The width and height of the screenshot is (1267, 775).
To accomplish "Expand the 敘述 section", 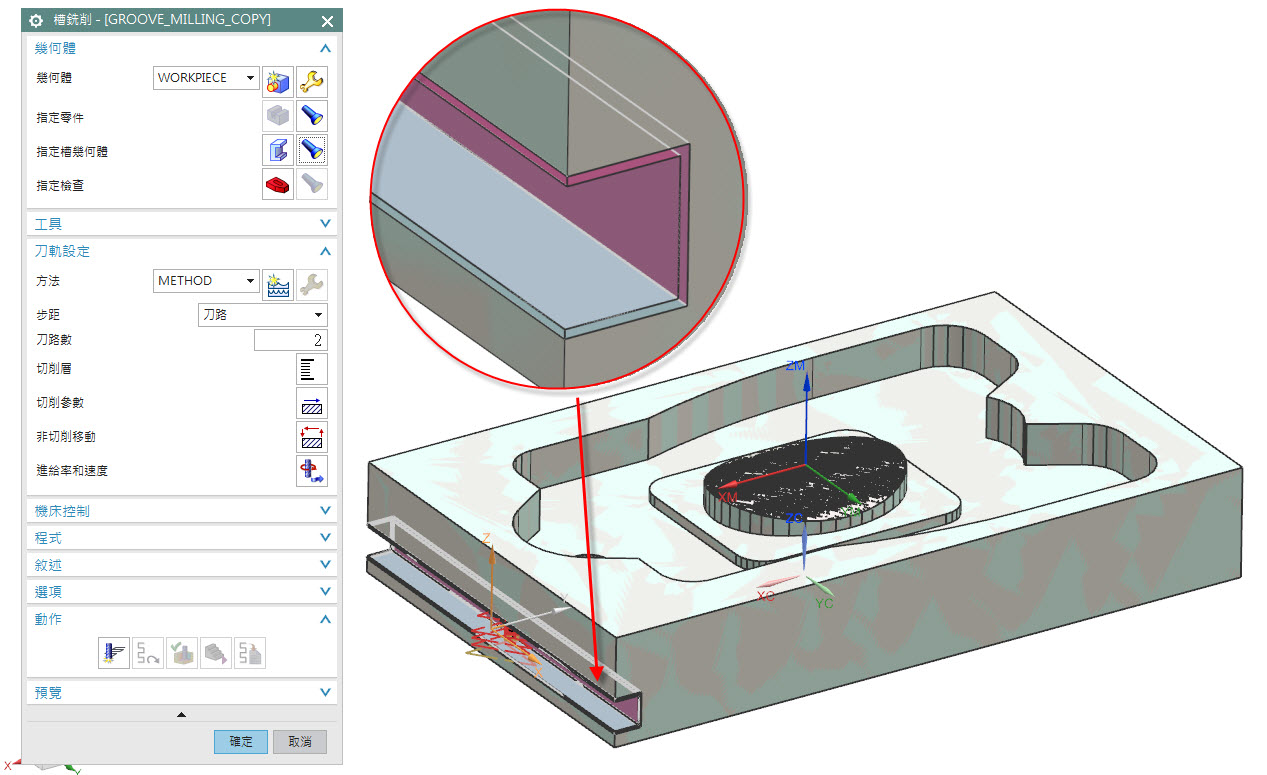I will (324, 565).
